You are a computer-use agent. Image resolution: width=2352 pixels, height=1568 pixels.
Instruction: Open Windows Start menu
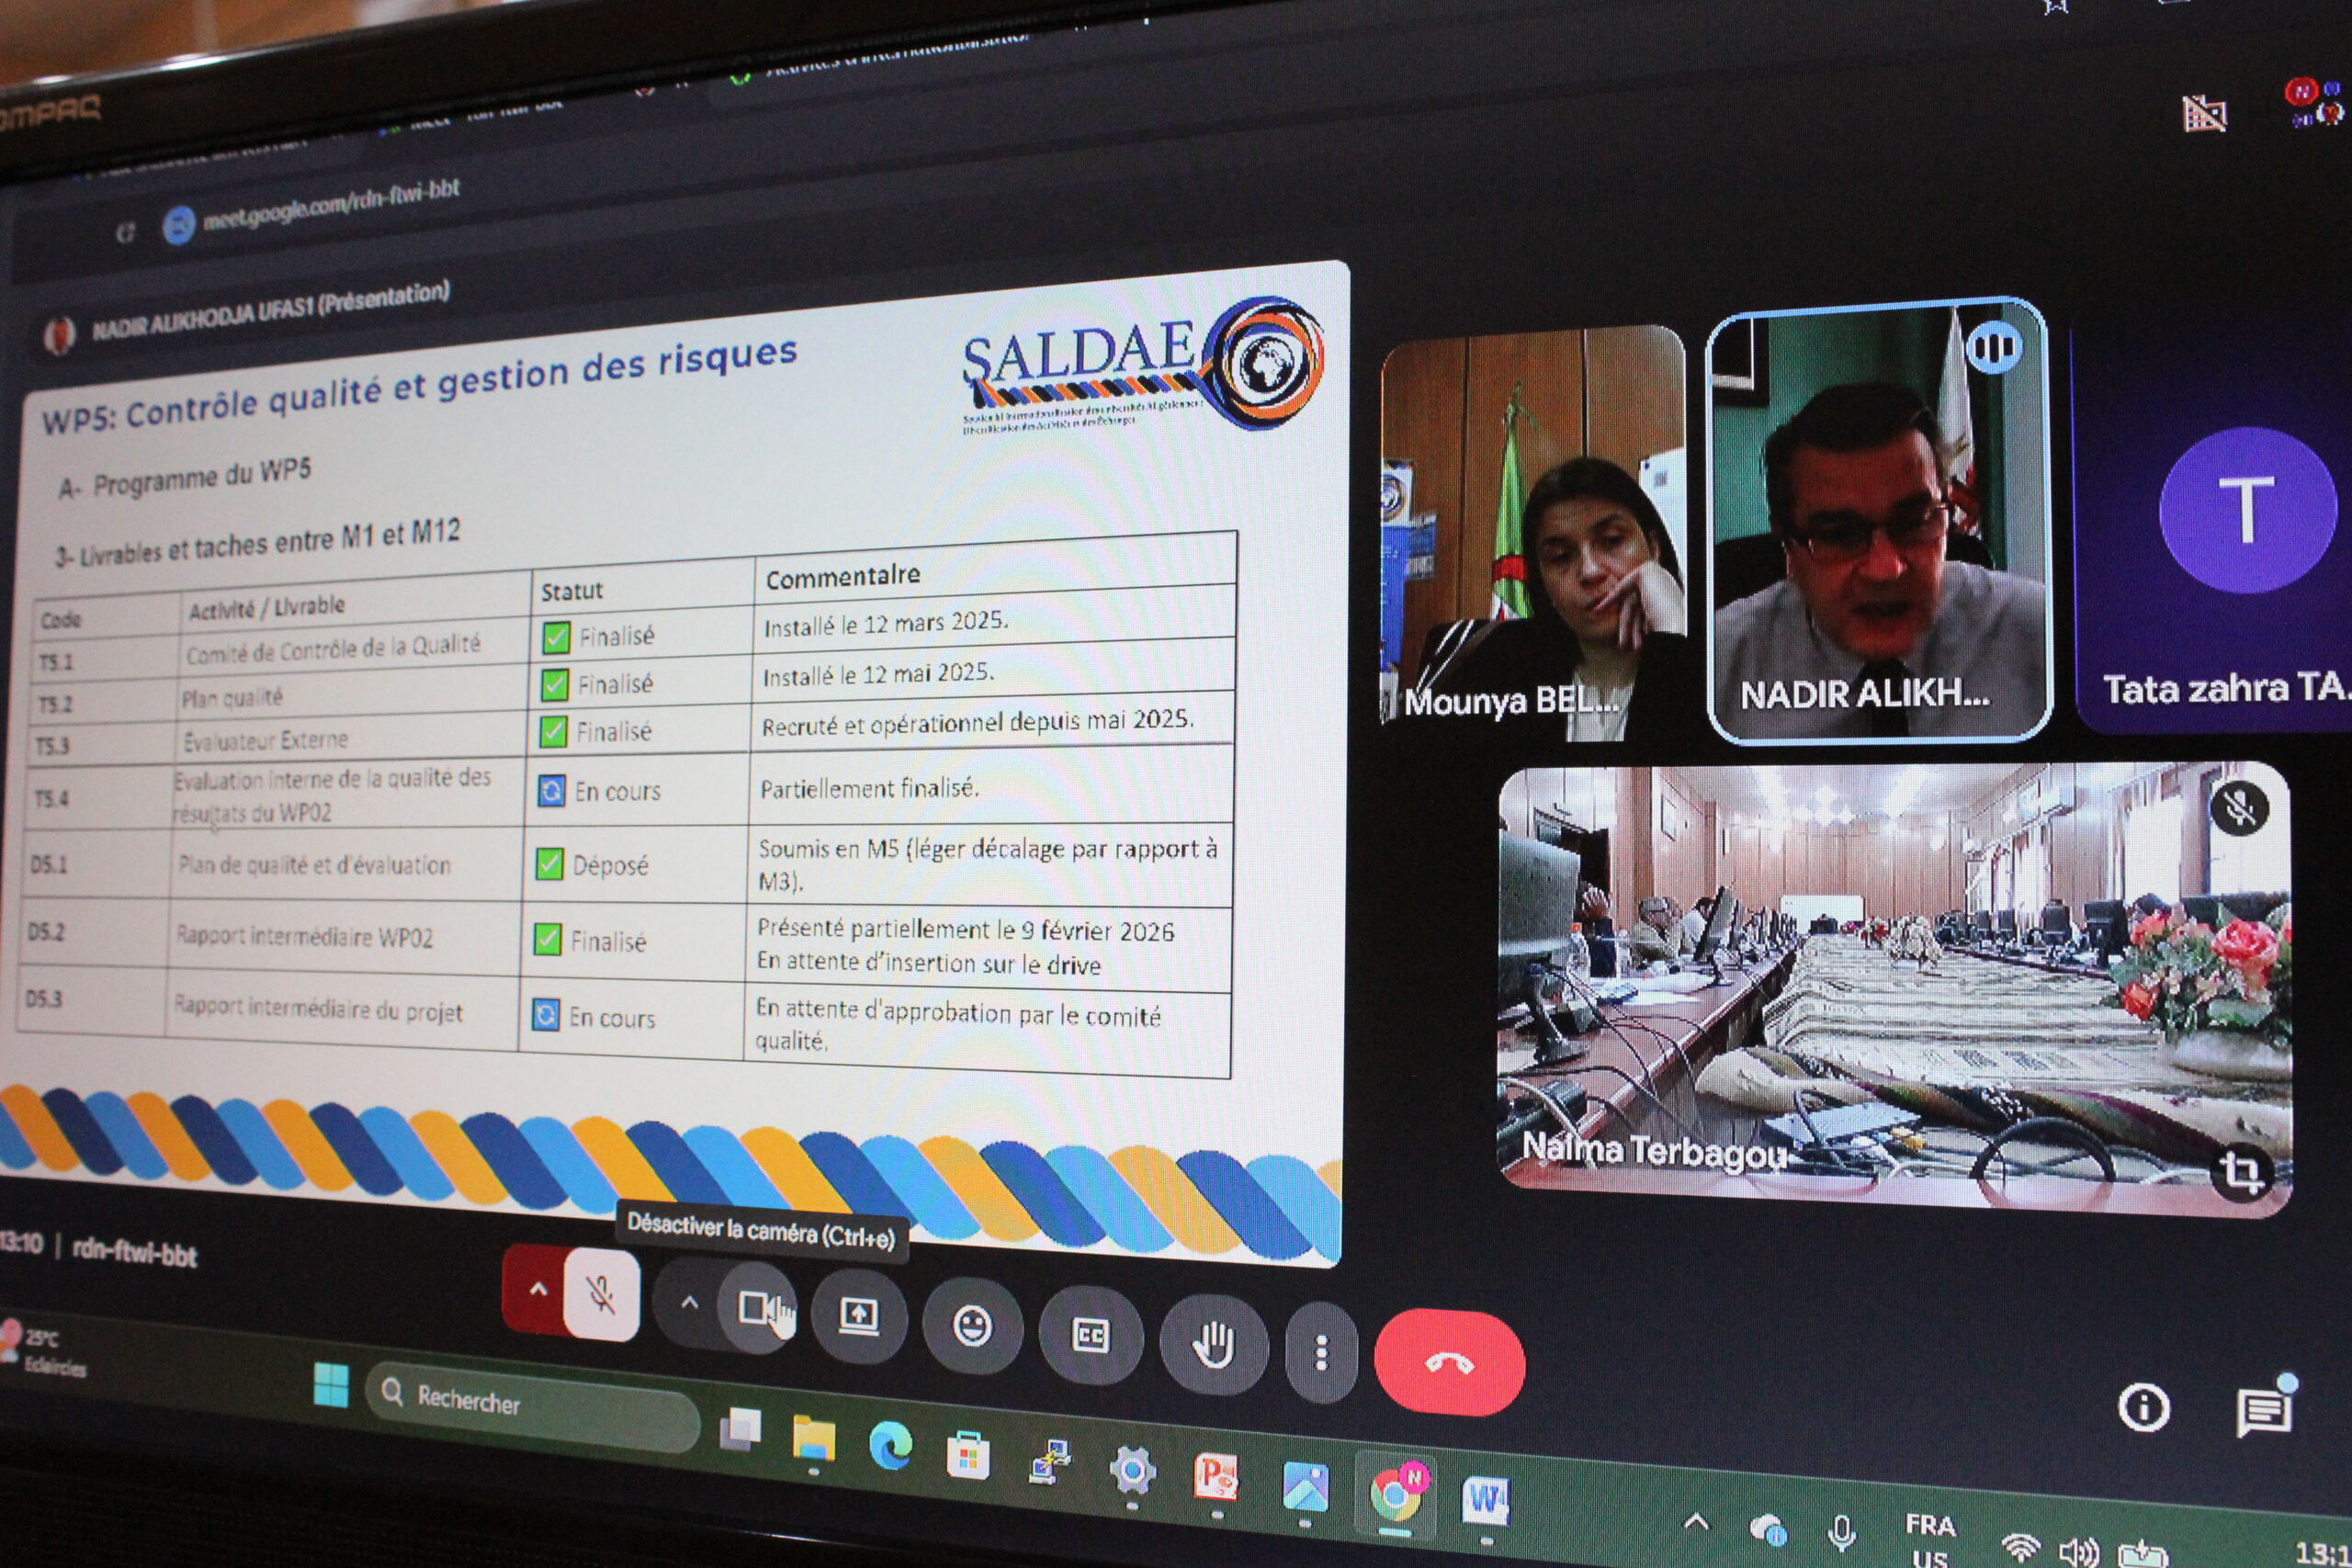331,1386
